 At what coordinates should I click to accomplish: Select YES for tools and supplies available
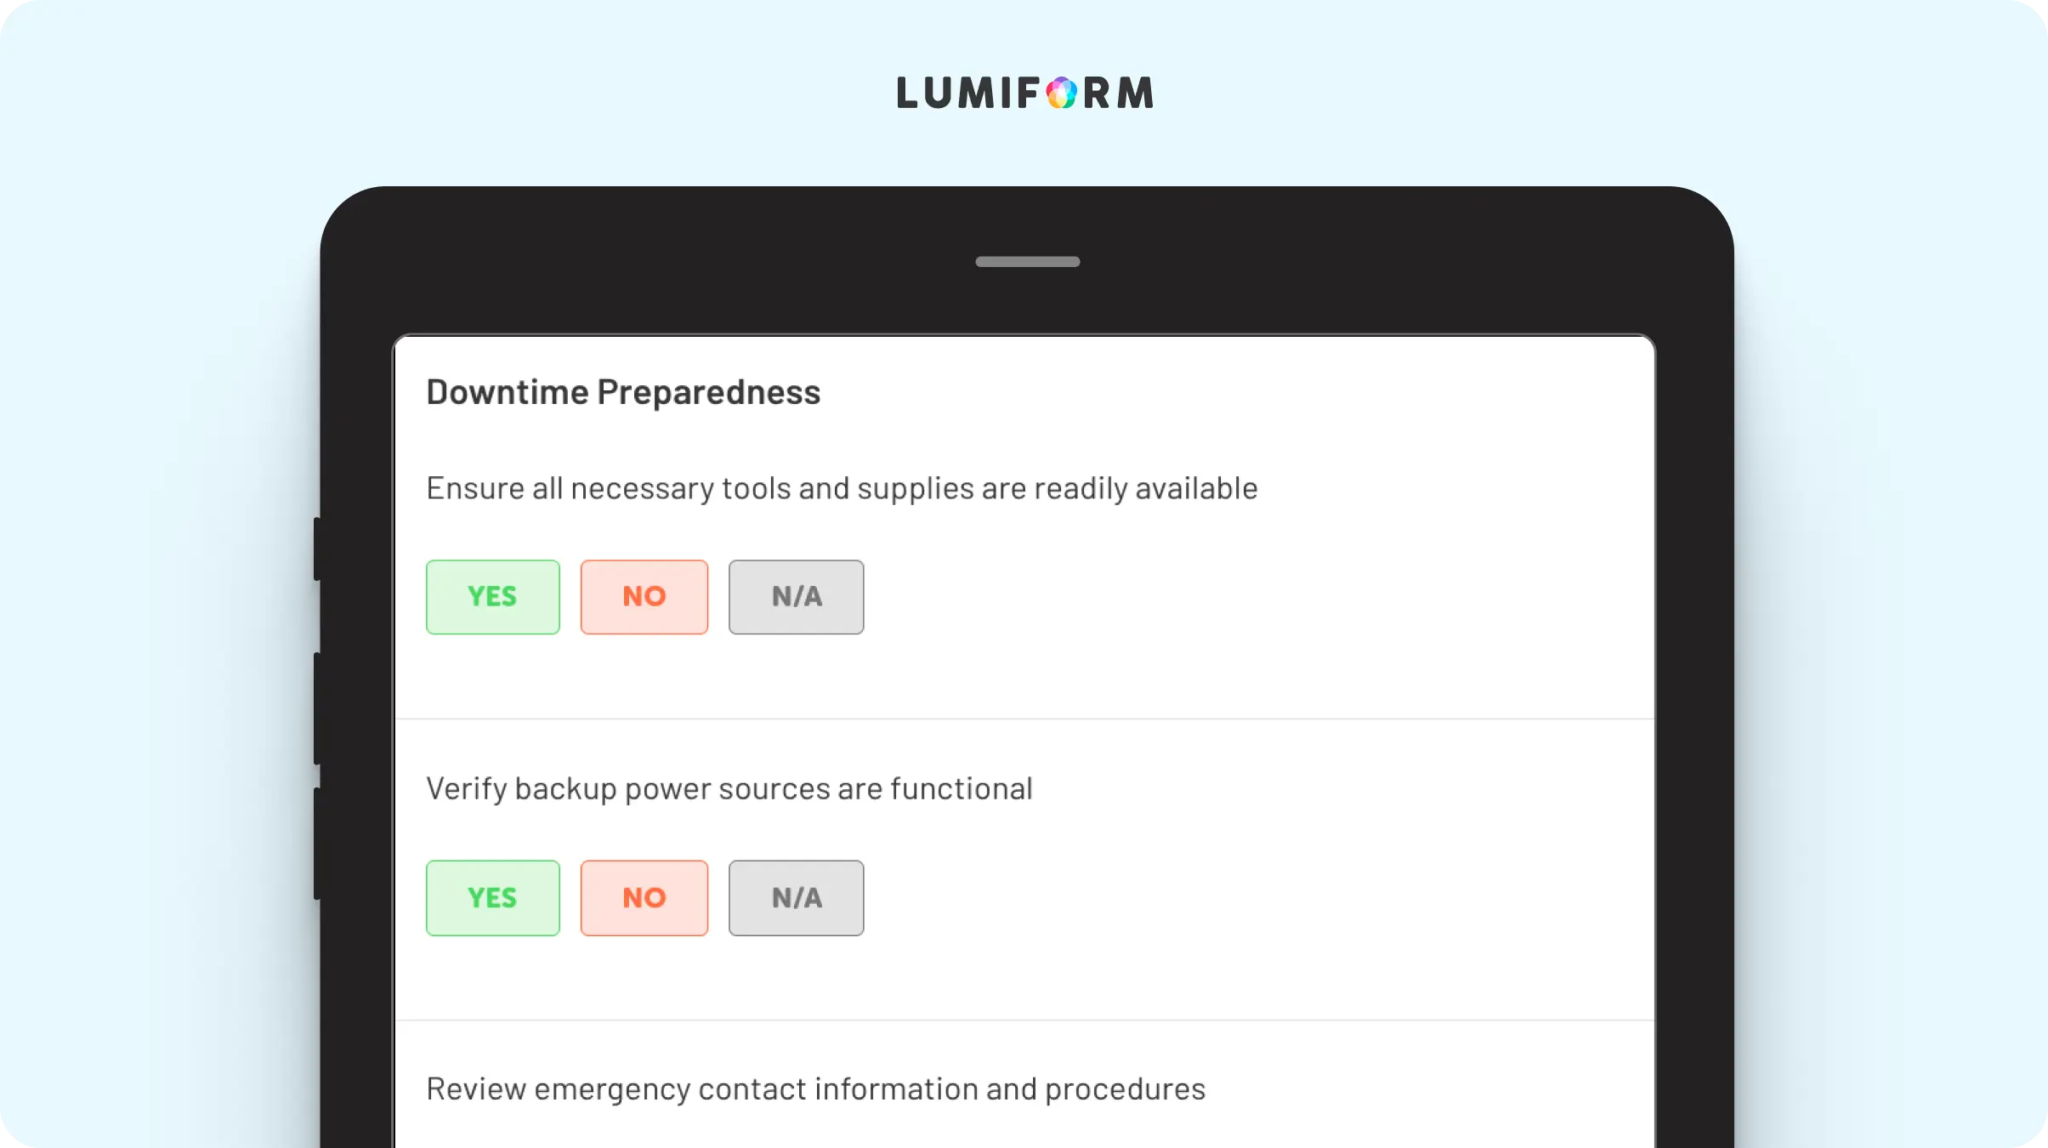point(493,597)
